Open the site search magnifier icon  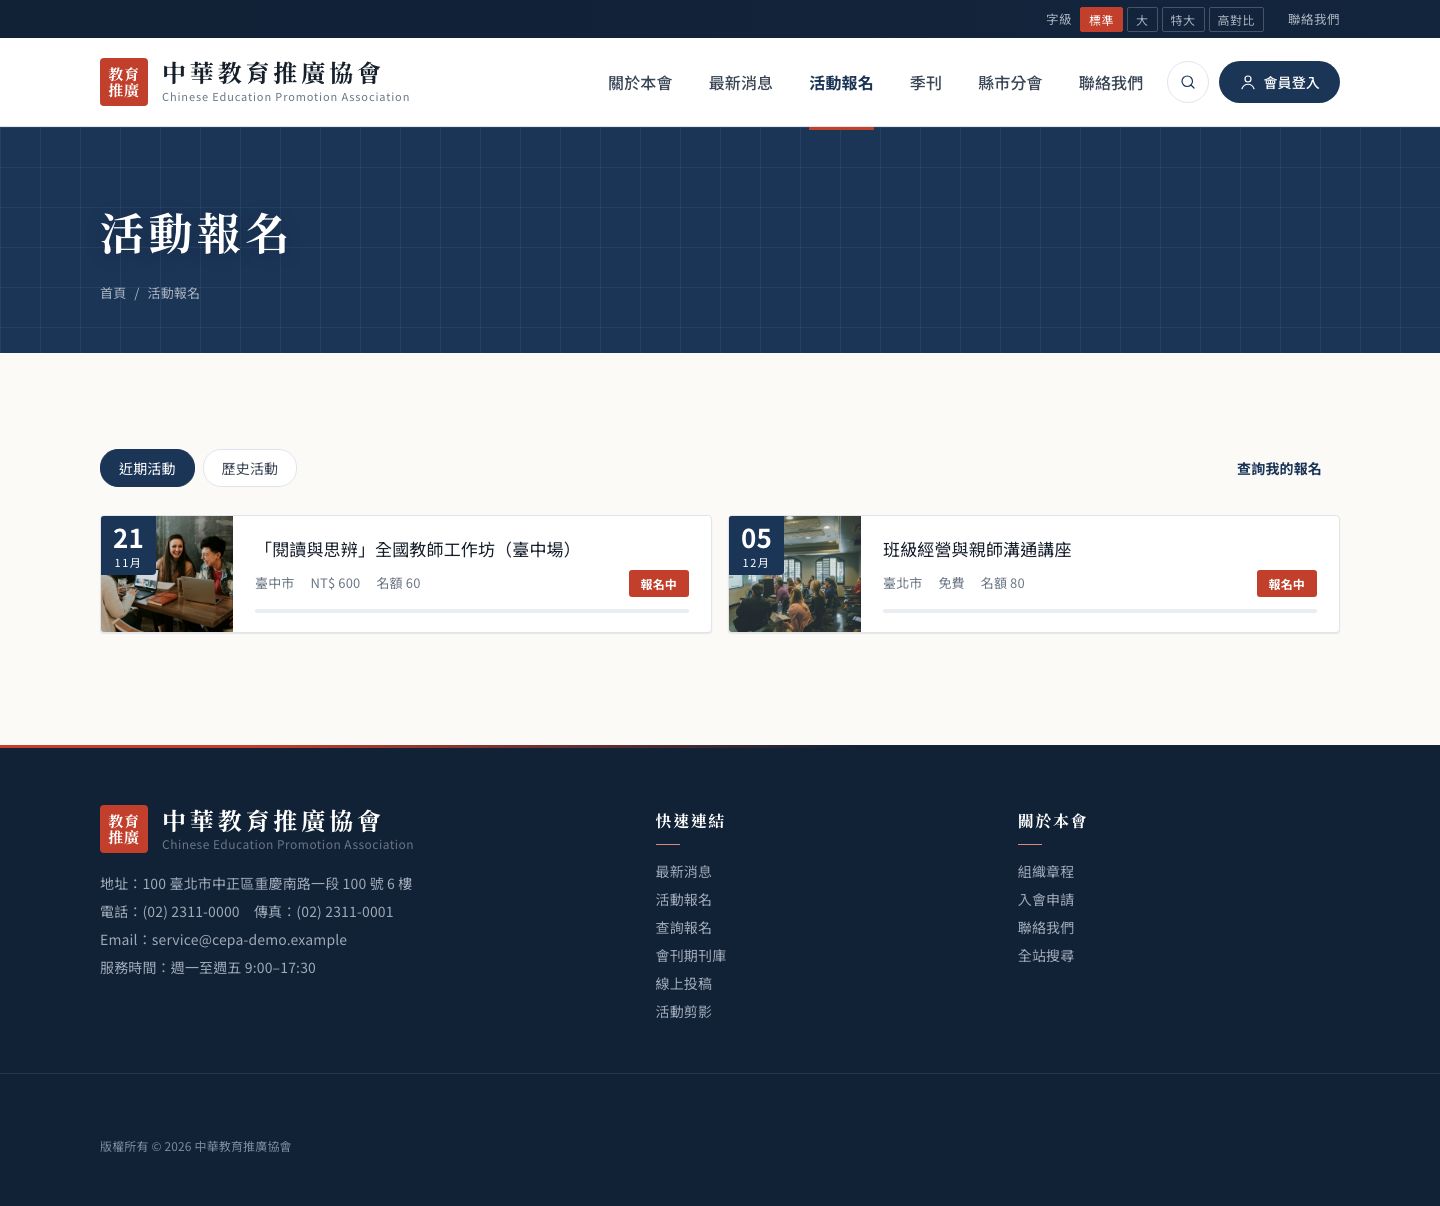(x=1188, y=82)
